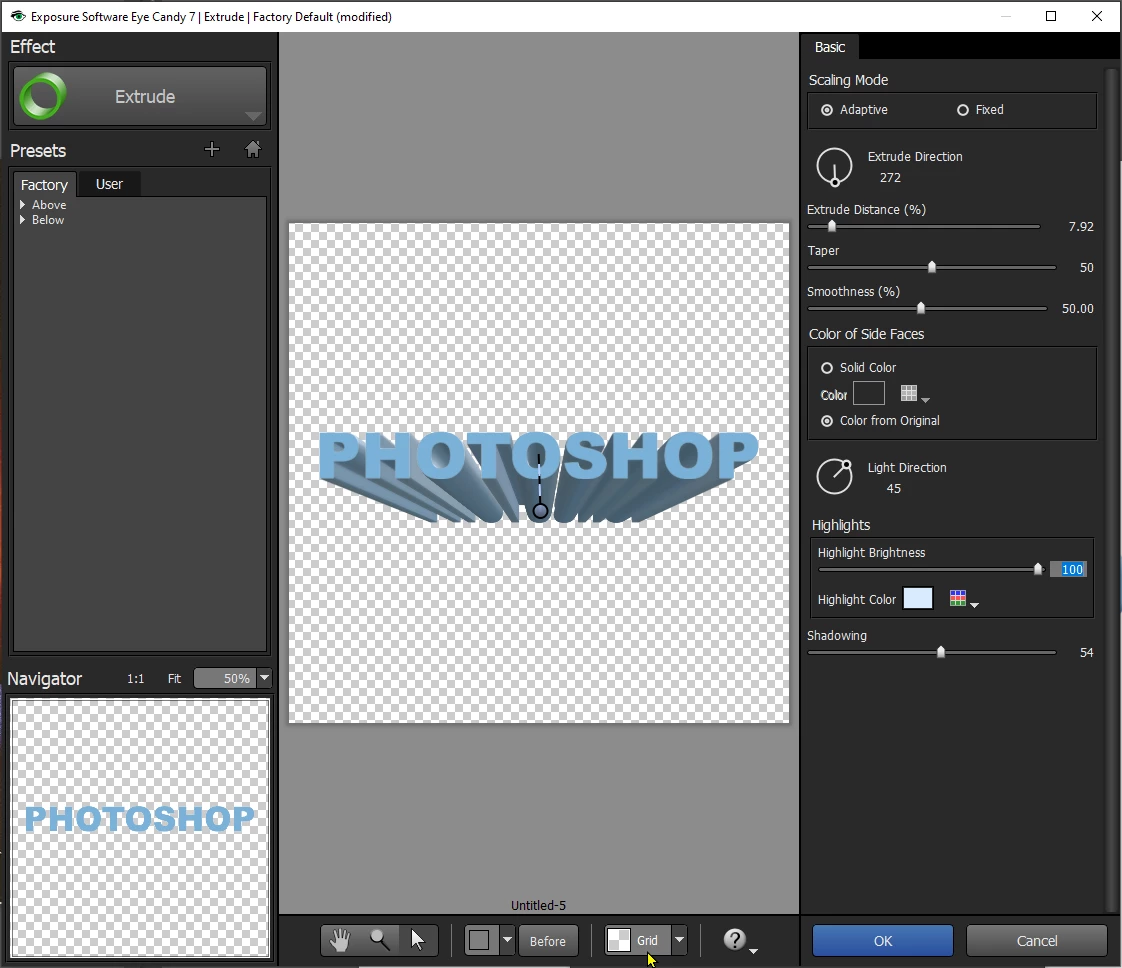Click the Light Direction value 45
Viewport: 1122px width, 968px height.
tap(893, 489)
